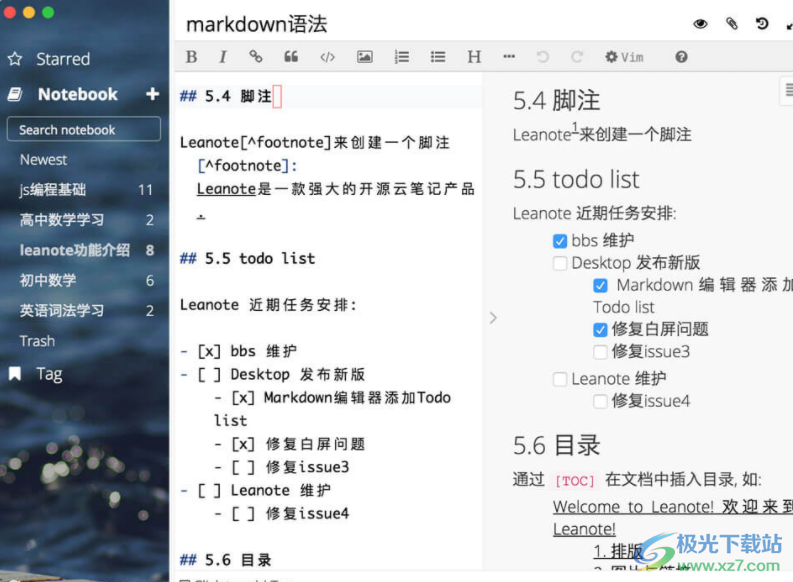Jump to the 1. 排版 TOC entry
The height and width of the screenshot is (582, 793).
click(618, 551)
